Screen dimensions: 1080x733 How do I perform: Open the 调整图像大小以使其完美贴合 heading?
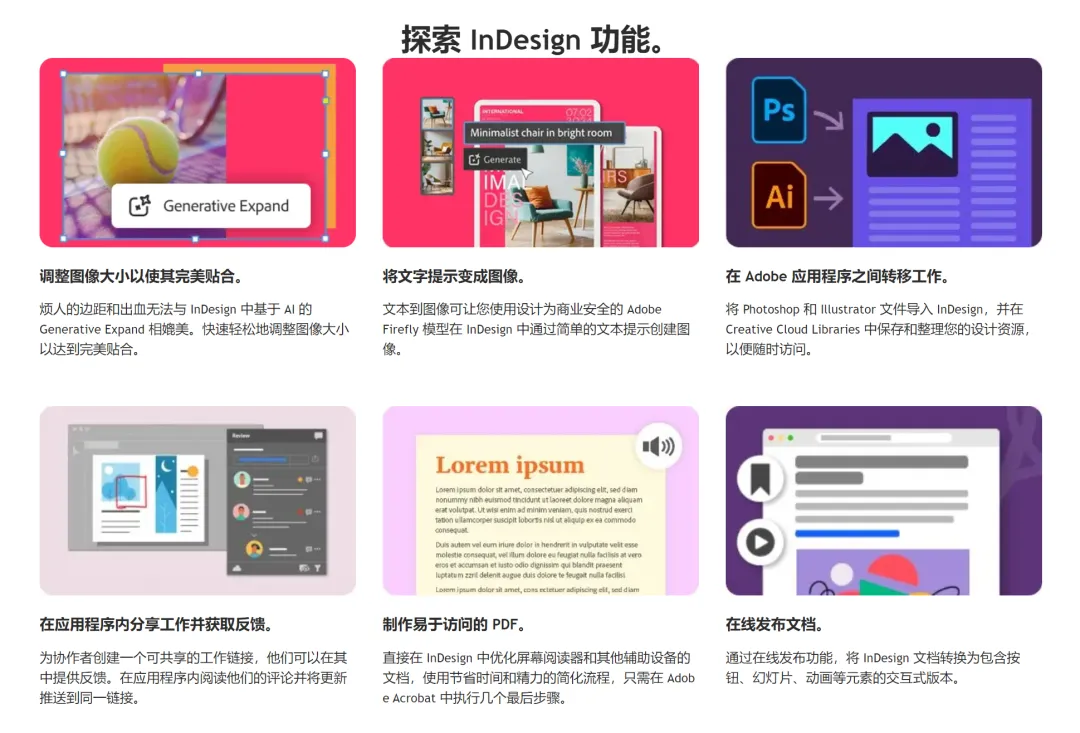click(141, 276)
